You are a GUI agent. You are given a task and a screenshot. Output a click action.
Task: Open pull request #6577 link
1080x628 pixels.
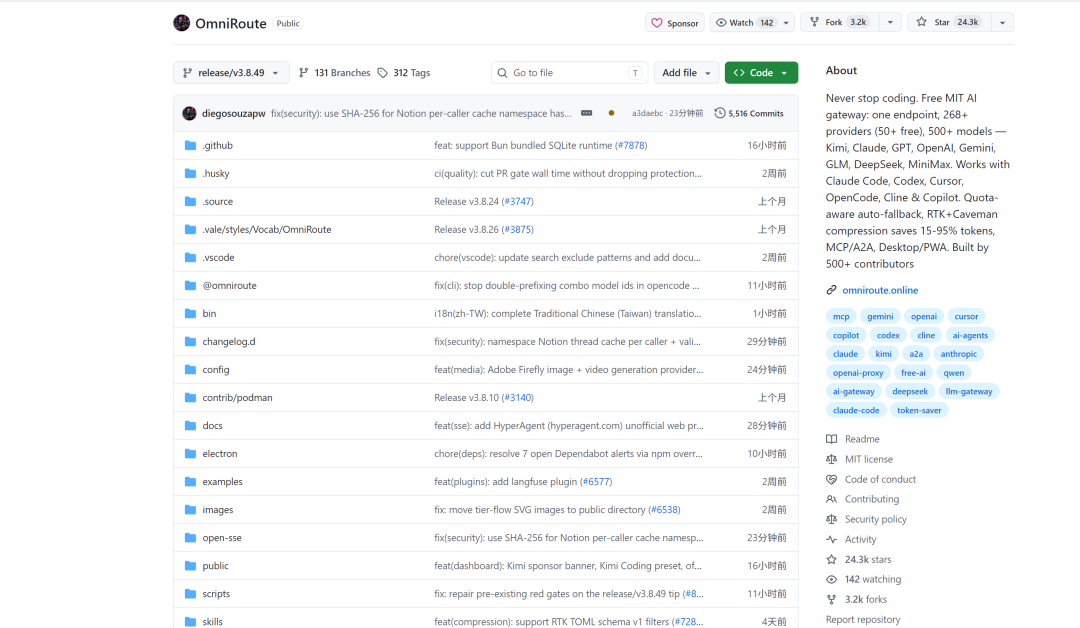pyautogui.click(x=596, y=481)
